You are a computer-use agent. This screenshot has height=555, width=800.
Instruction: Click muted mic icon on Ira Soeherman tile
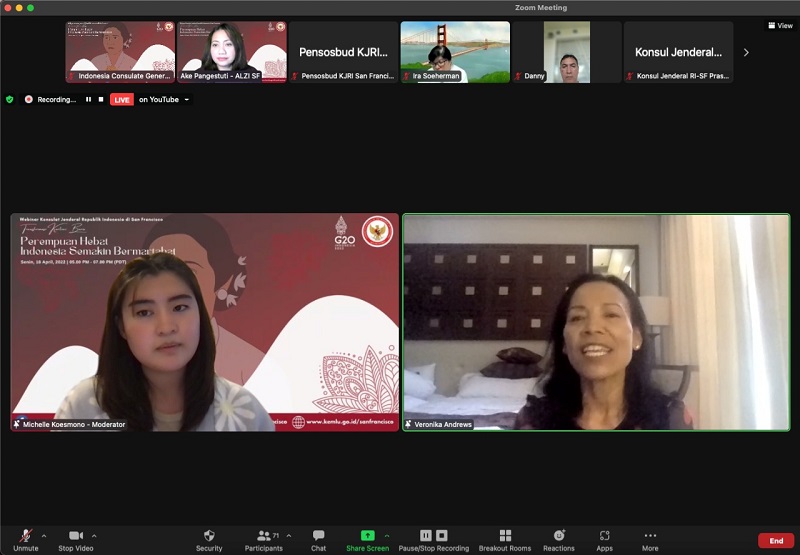(x=406, y=76)
